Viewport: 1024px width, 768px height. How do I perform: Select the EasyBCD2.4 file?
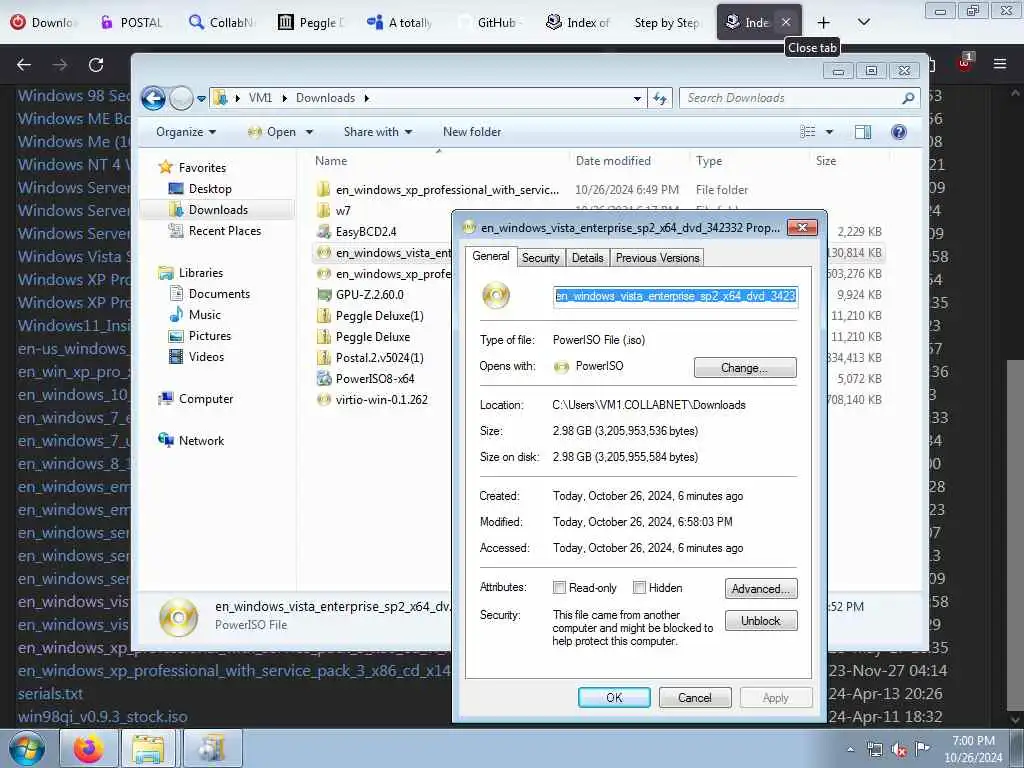[366, 232]
